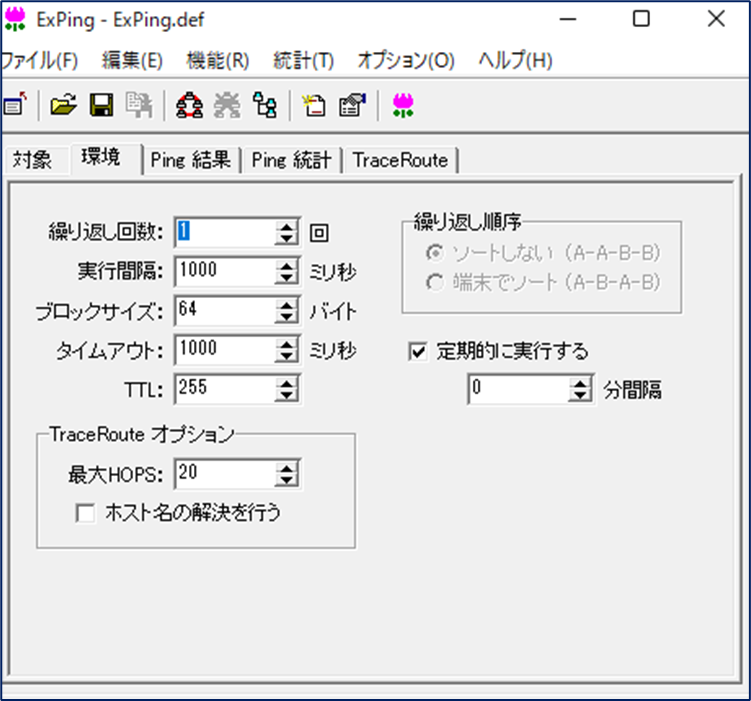The width and height of the screenshot is (751, 701).
Task: Decrease 実行間隔 with the down arrow
Action: tap(287, 278)
